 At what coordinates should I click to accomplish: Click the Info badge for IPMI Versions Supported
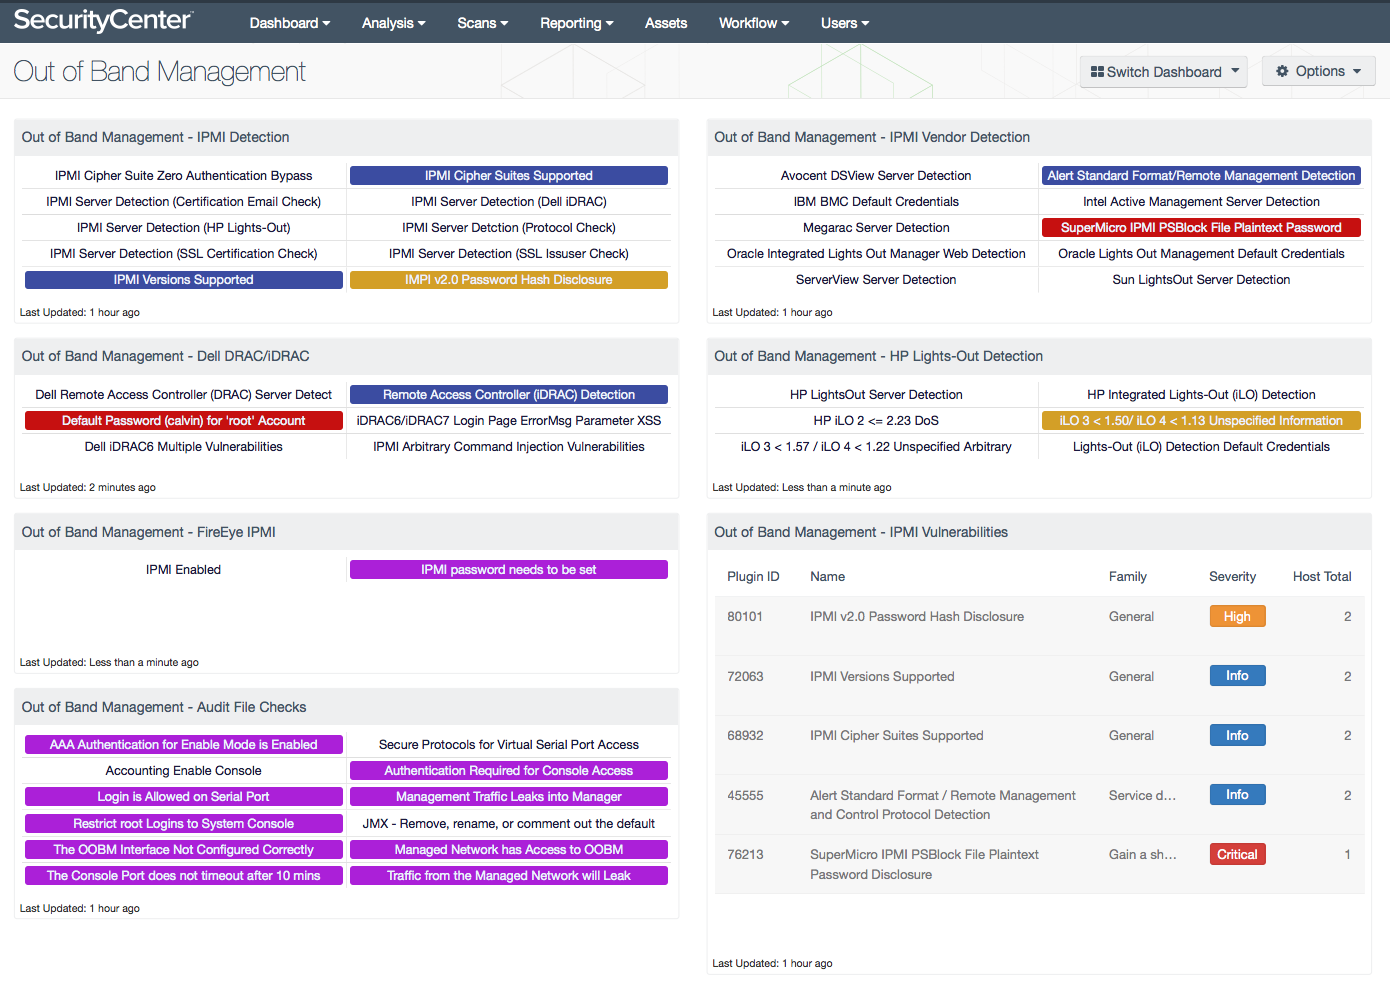1237,676
